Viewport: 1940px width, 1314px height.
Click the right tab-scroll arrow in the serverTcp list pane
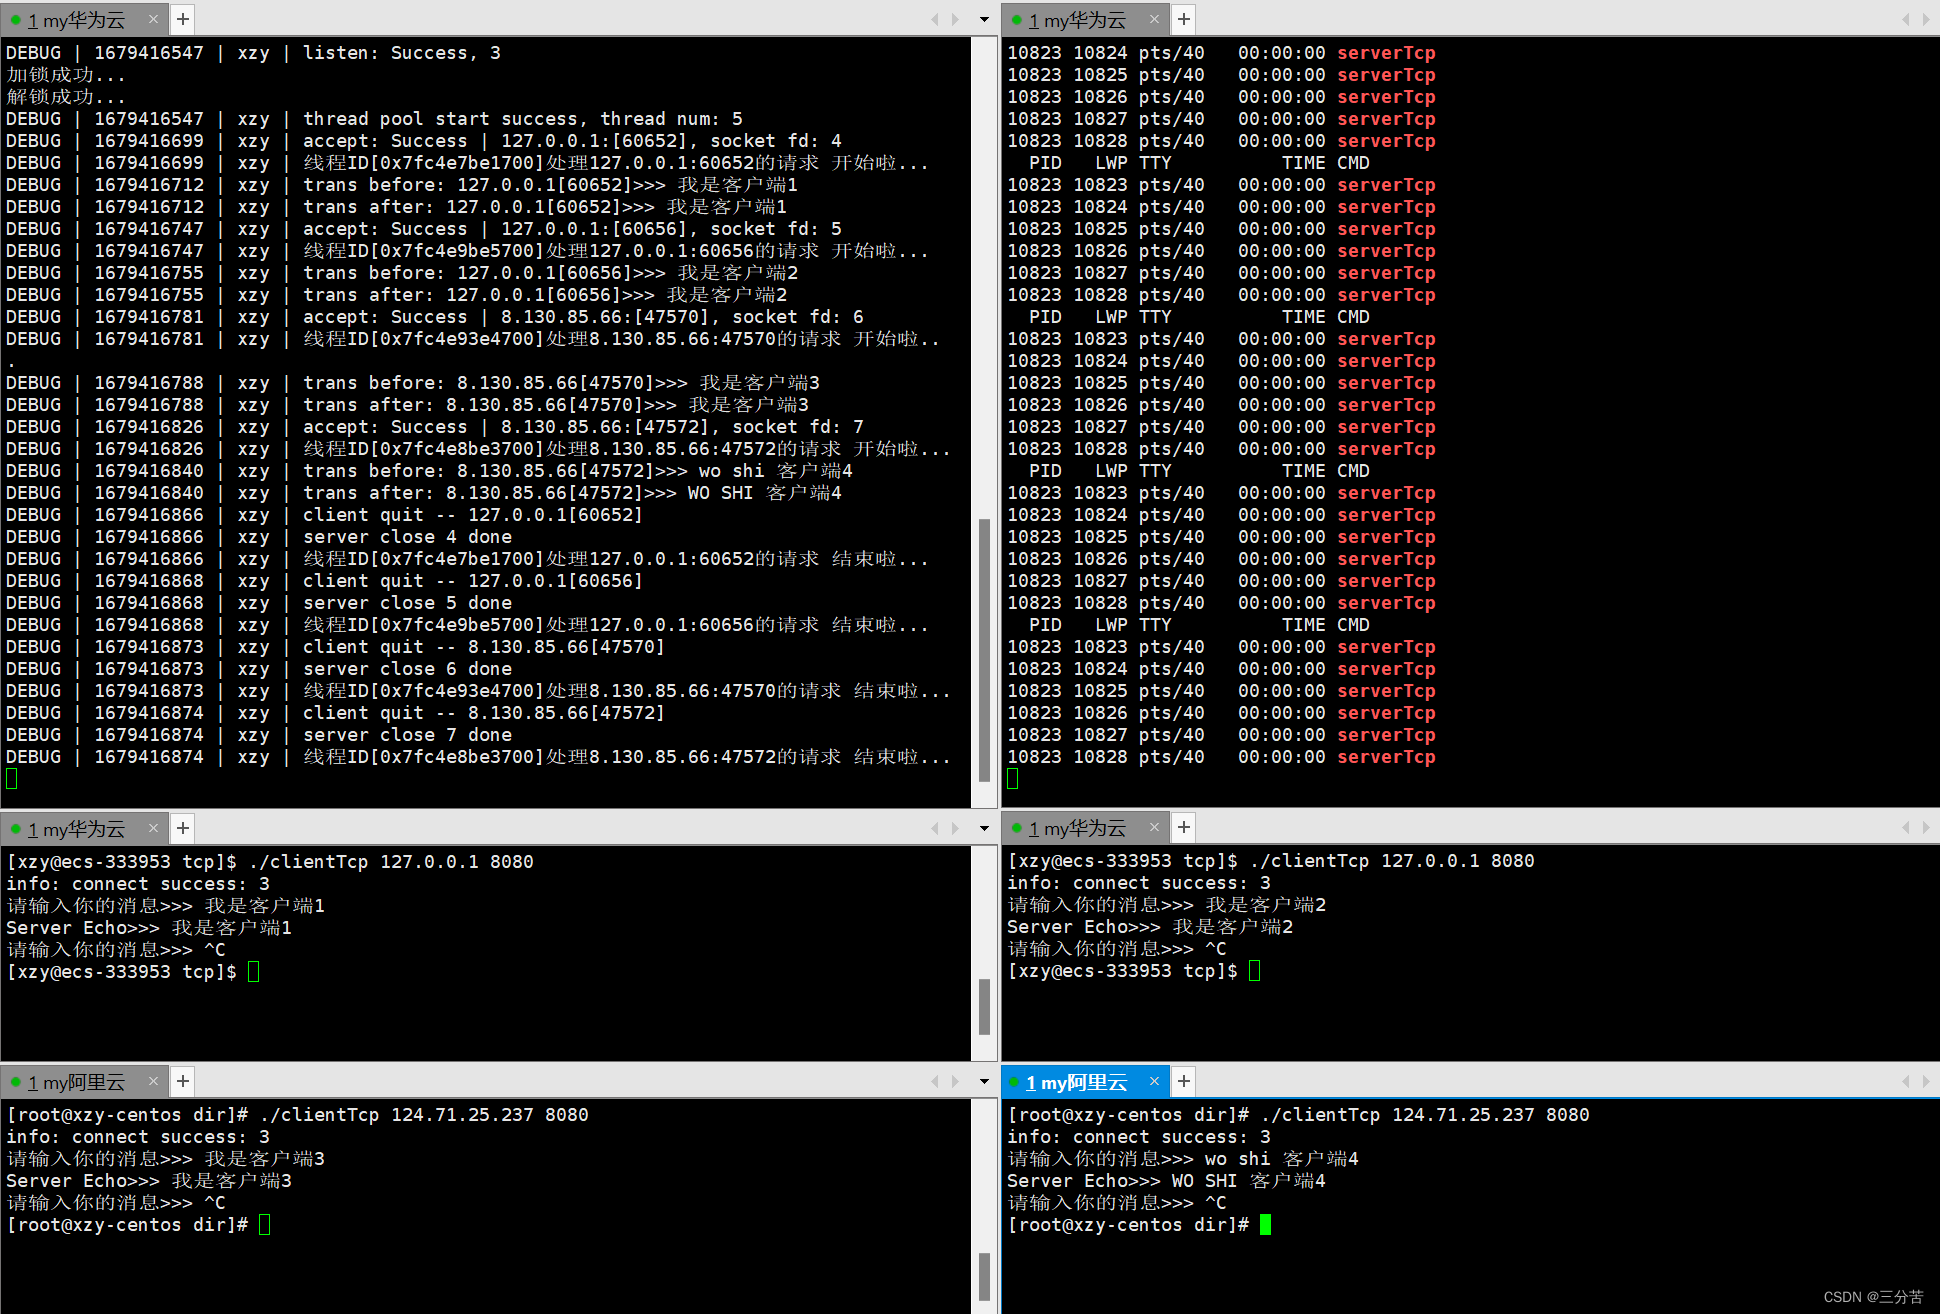pyautogui.click(x=1926, y=19)
